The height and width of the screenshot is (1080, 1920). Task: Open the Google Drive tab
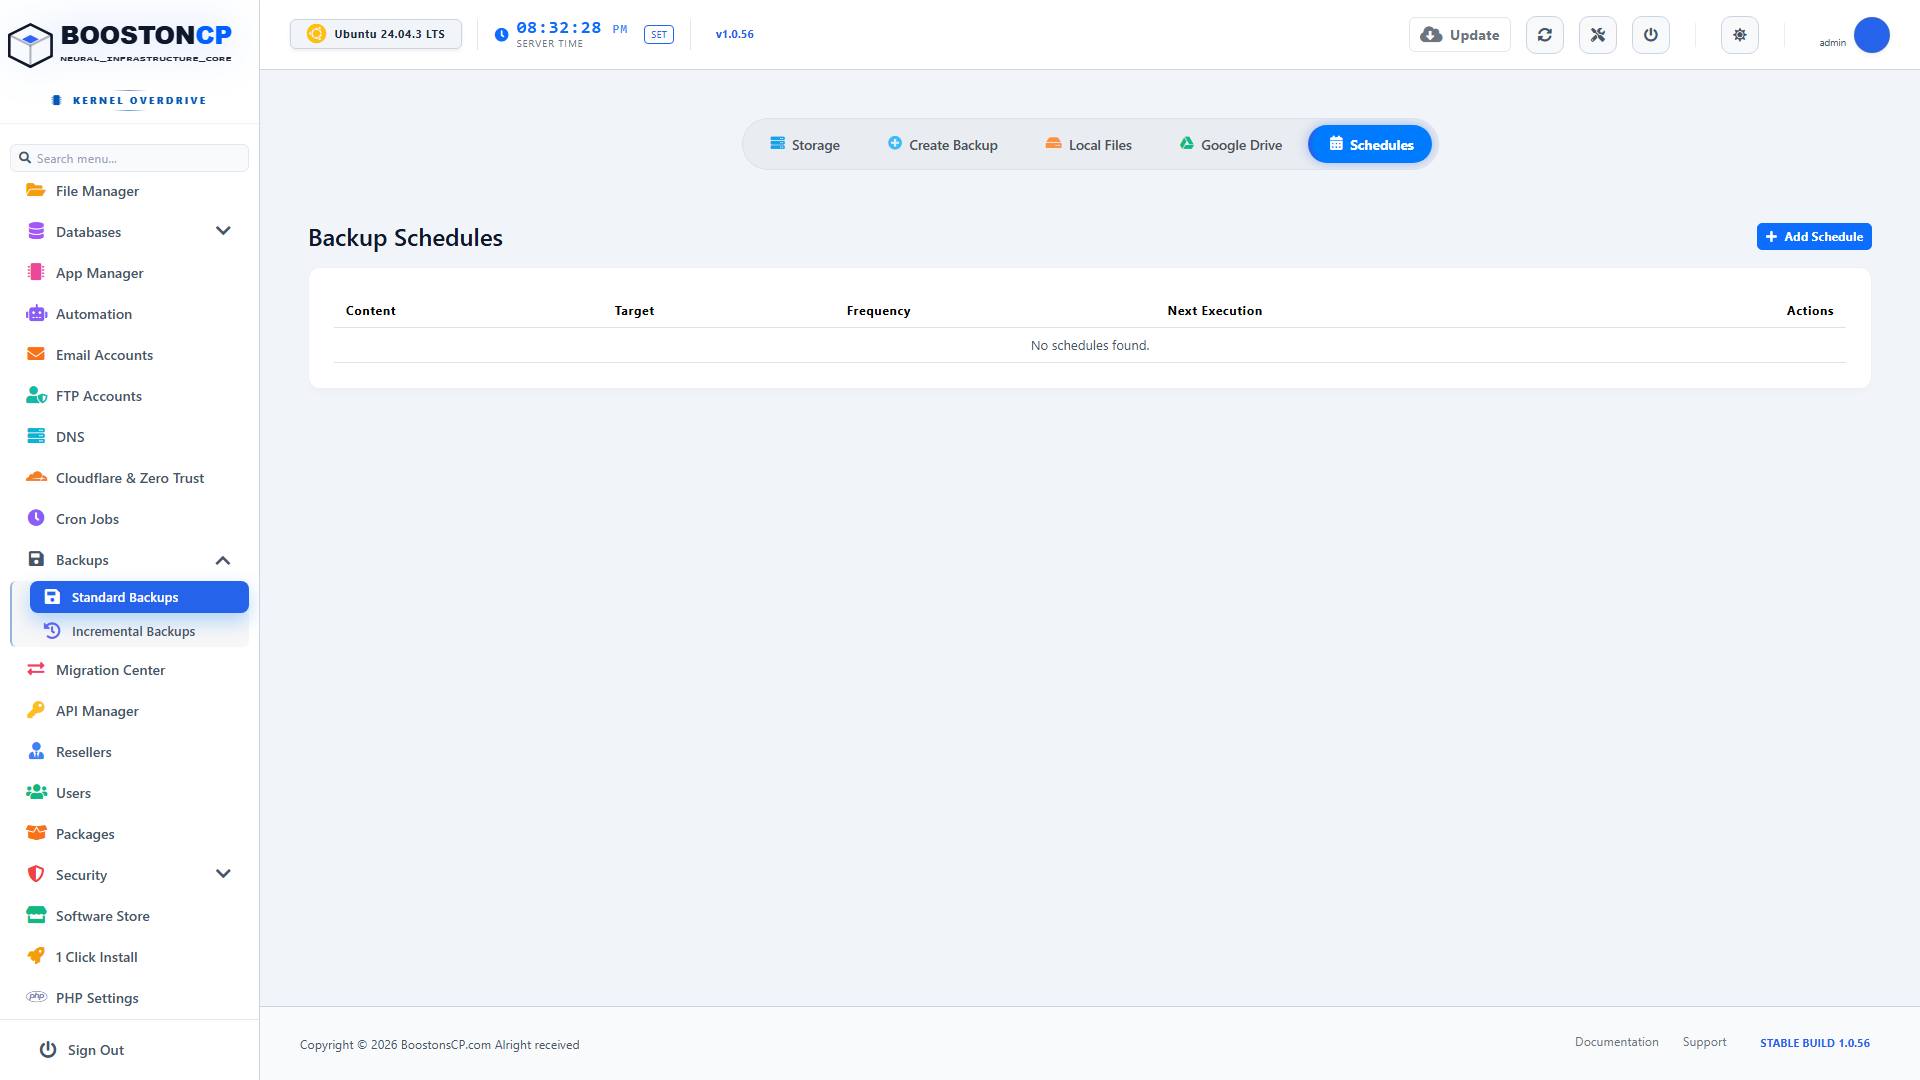pos(1231,145)
